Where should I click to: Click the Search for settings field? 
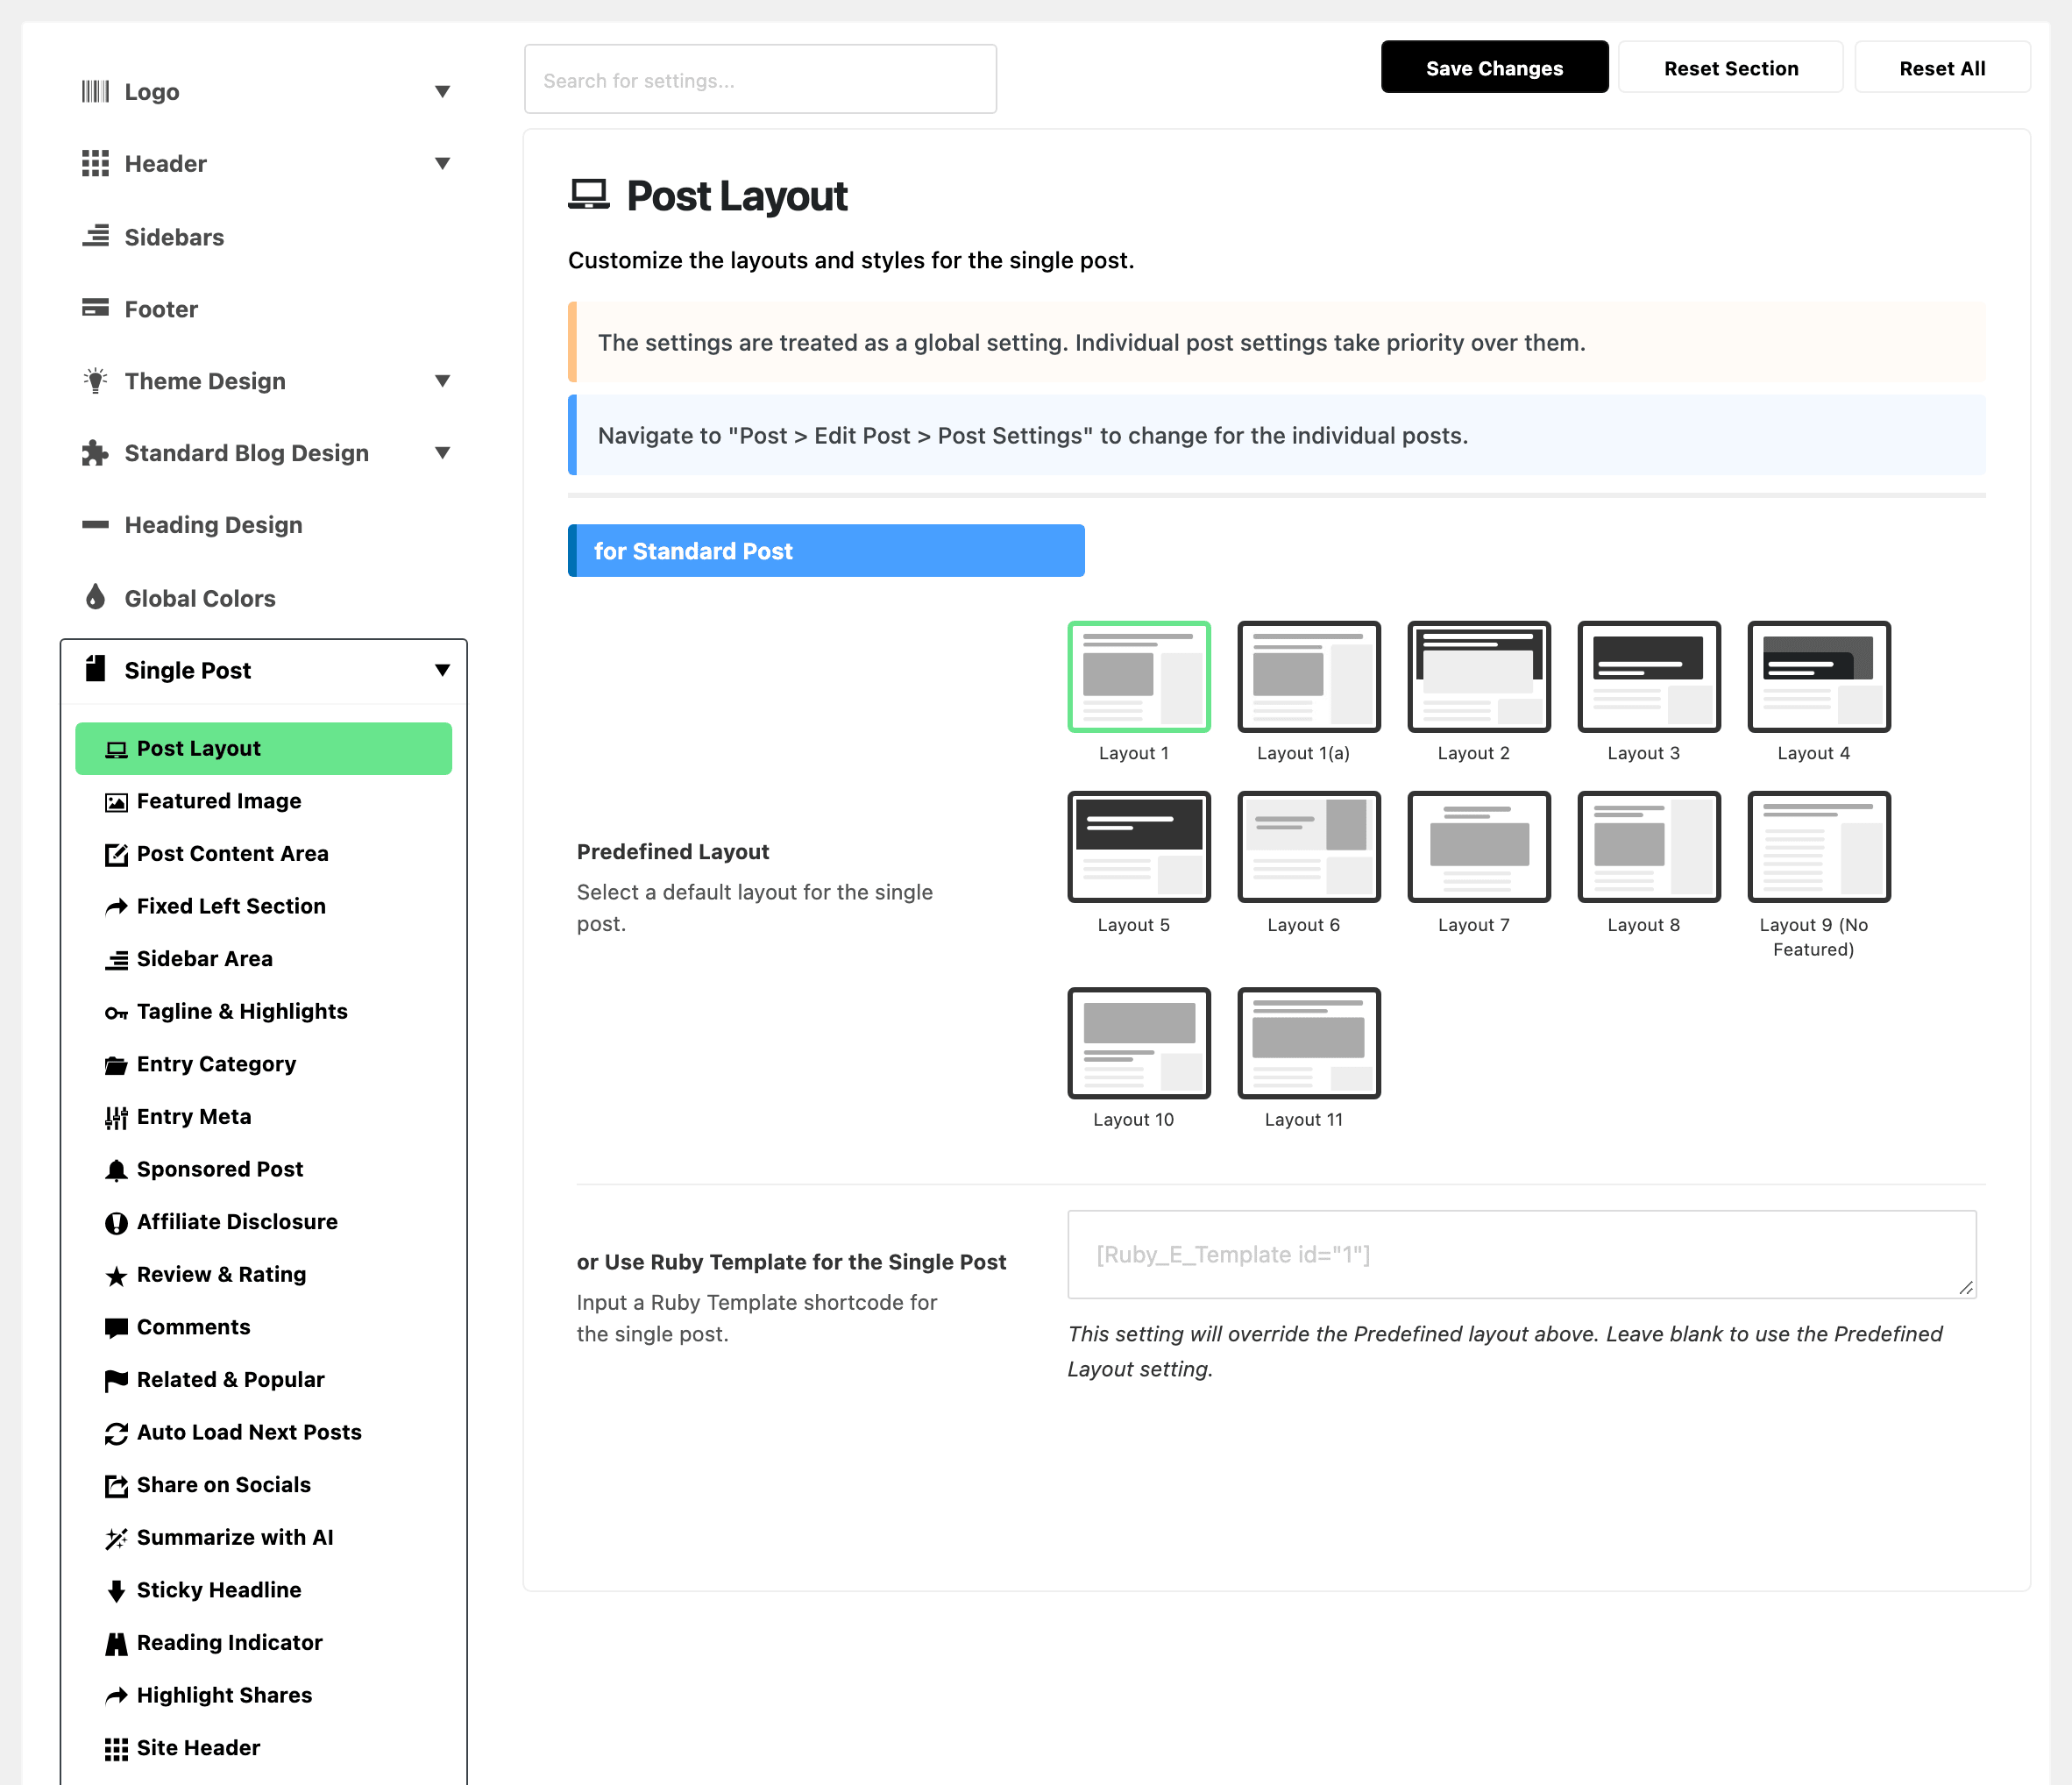760,79
